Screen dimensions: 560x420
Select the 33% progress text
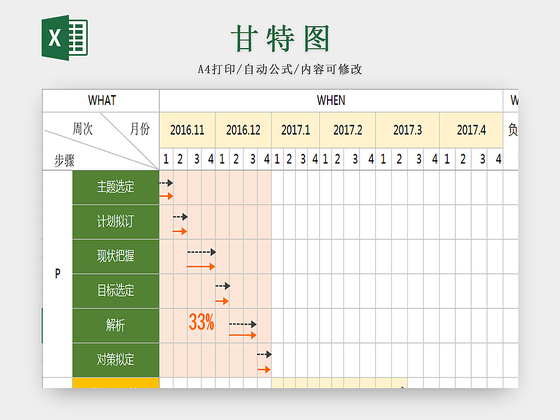[201, 322]
